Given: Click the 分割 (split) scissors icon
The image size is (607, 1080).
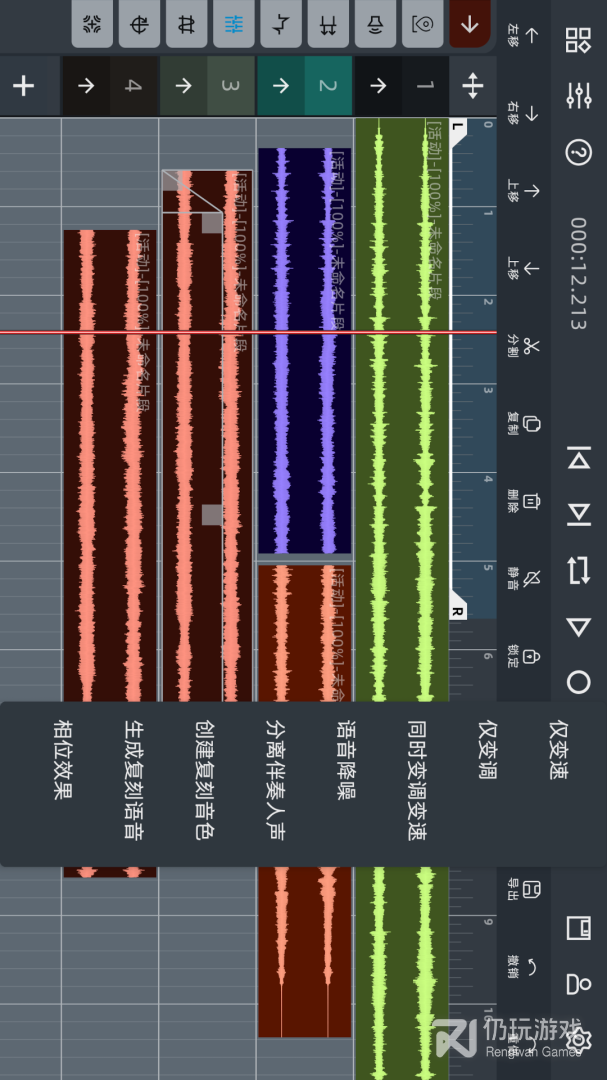Looking at the screenshot, I should [x=530, y=346].
